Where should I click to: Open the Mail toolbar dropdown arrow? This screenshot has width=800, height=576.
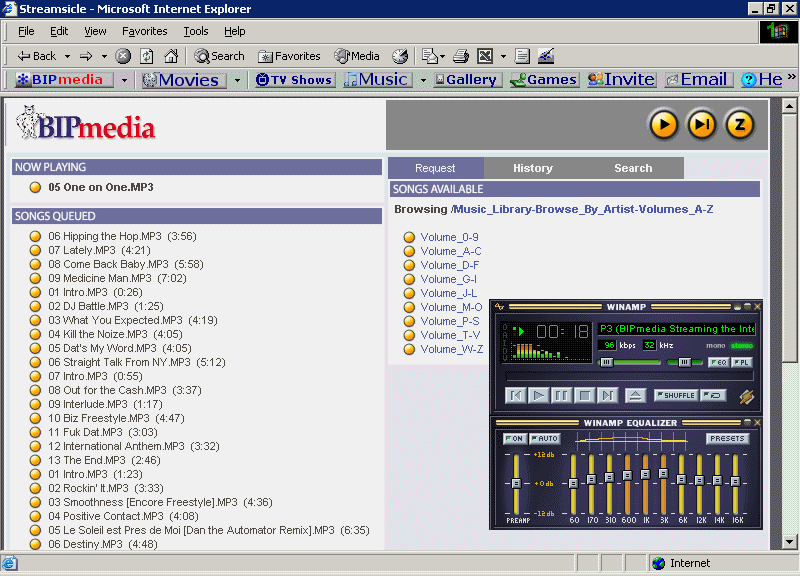click(x=442, y=56)
